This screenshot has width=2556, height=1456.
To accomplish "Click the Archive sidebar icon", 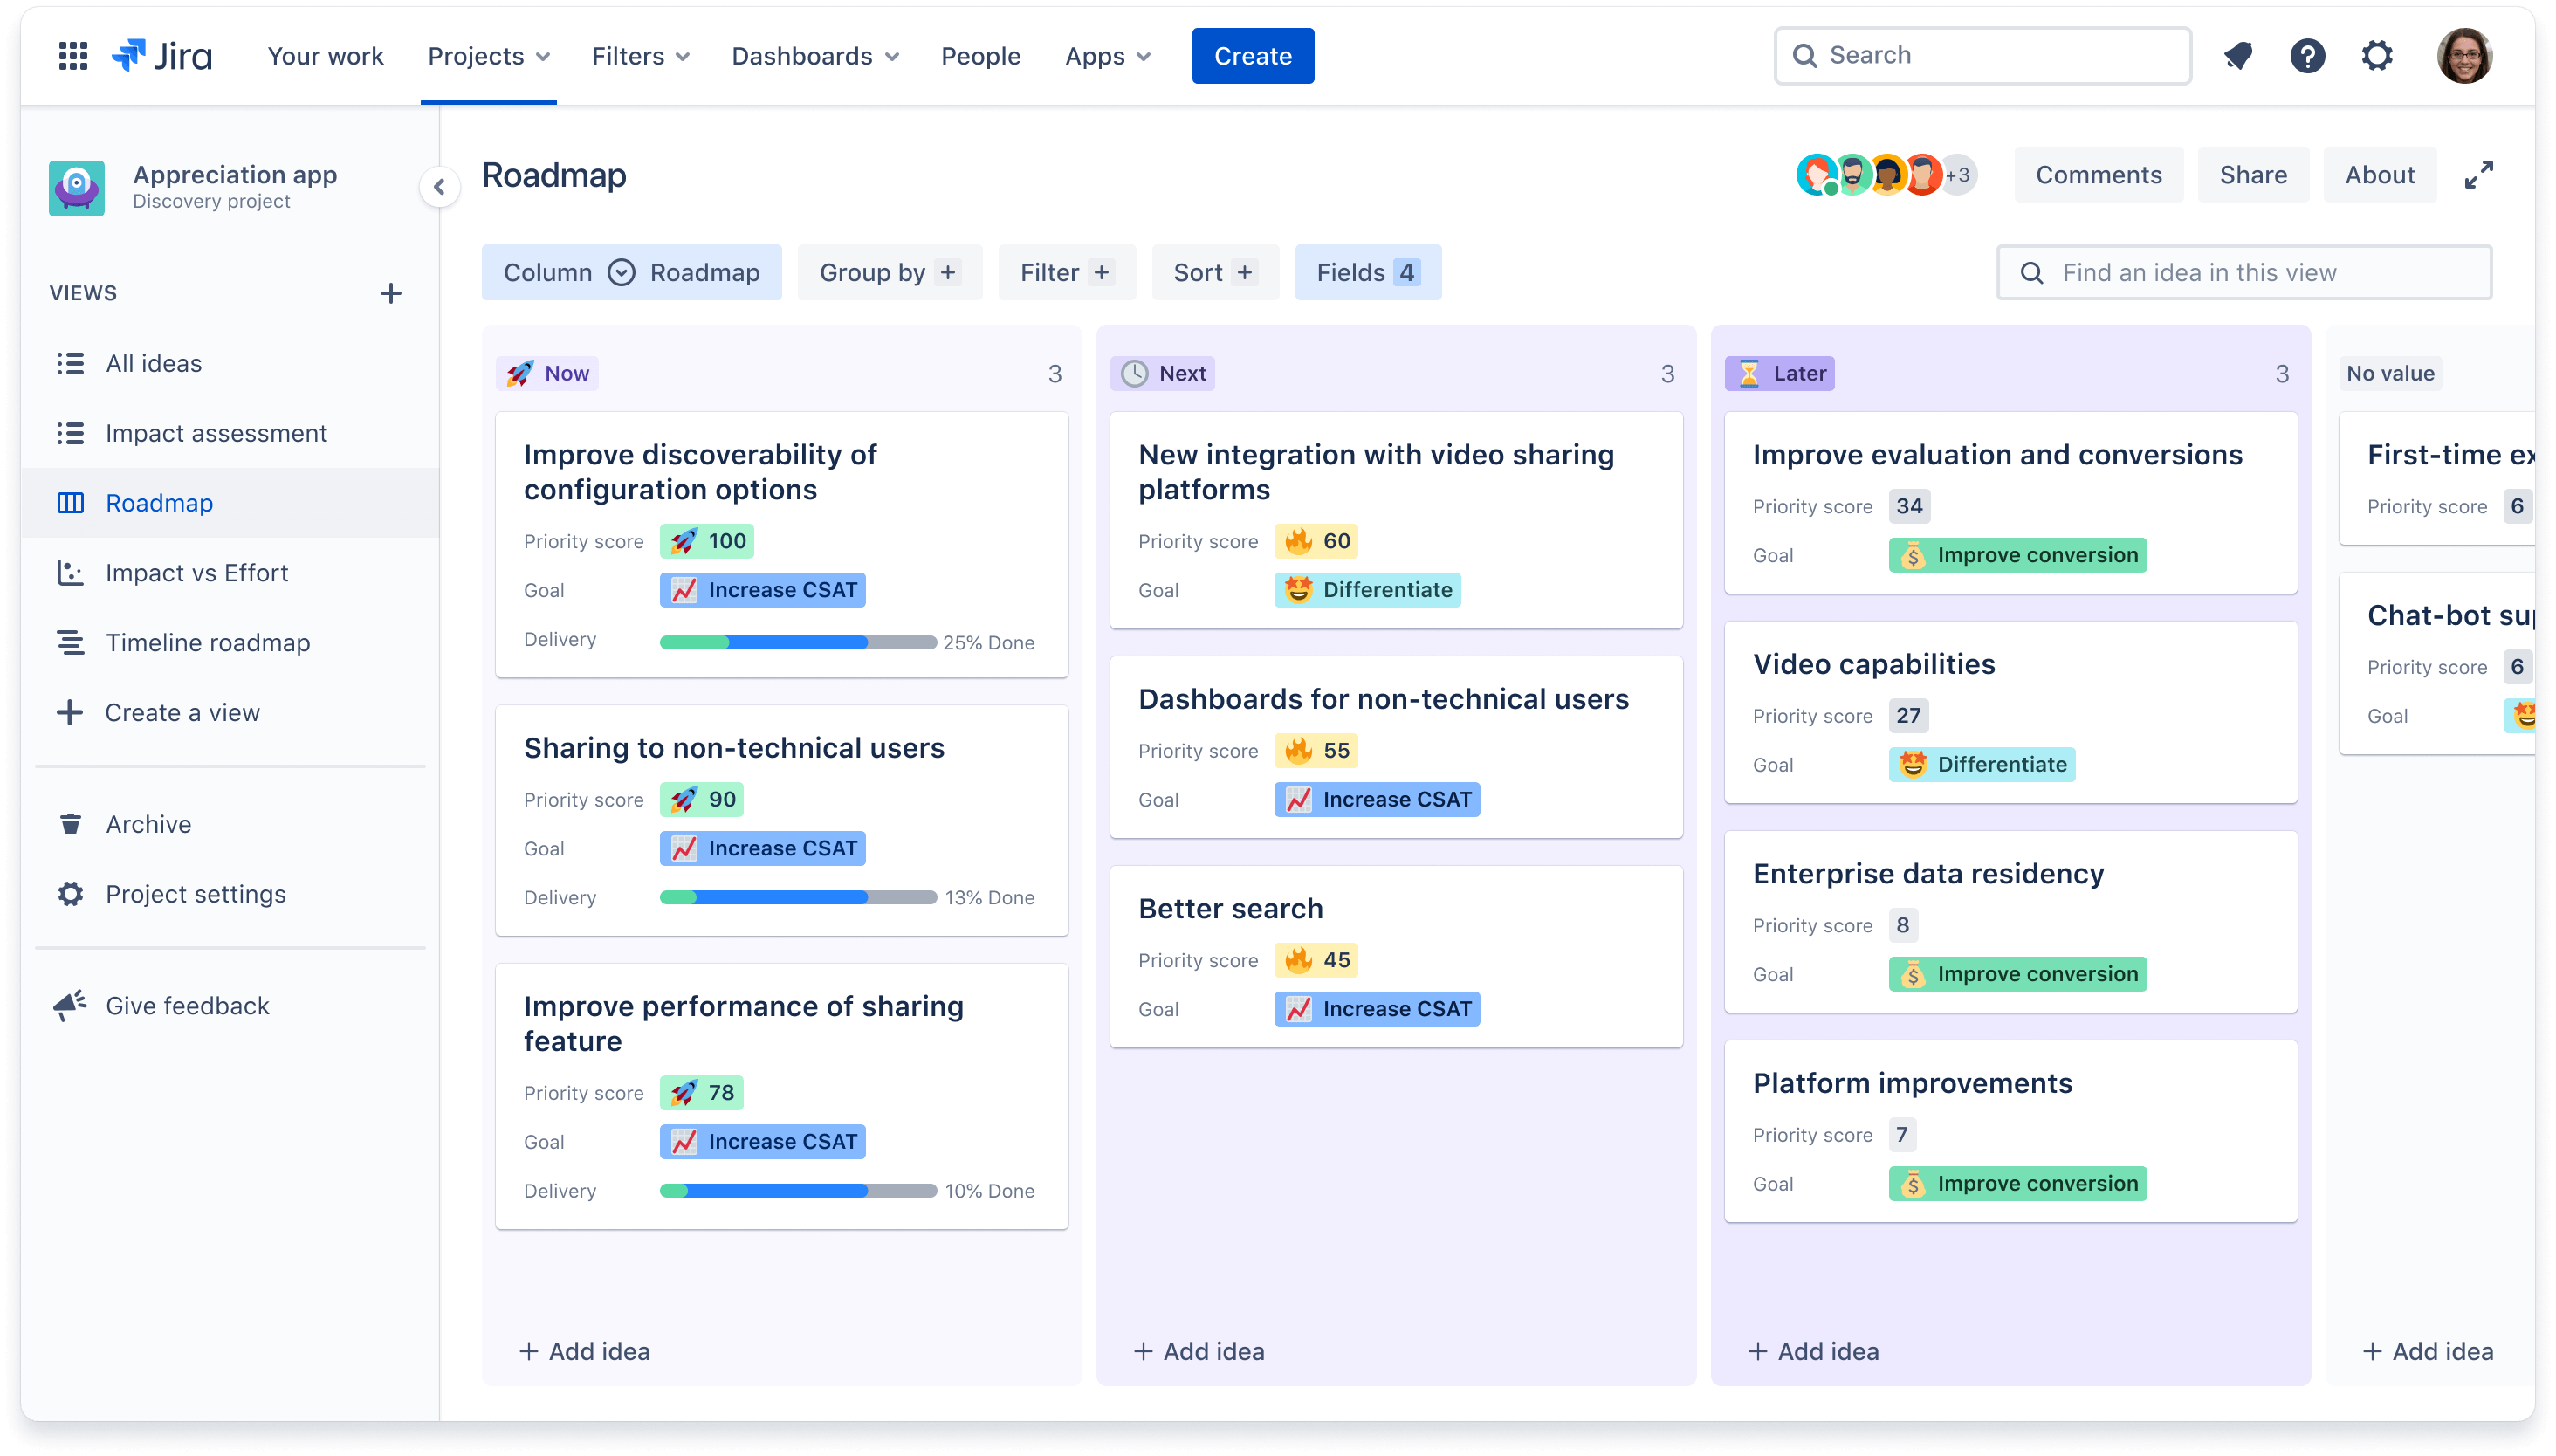I will (x=70, y=824).
